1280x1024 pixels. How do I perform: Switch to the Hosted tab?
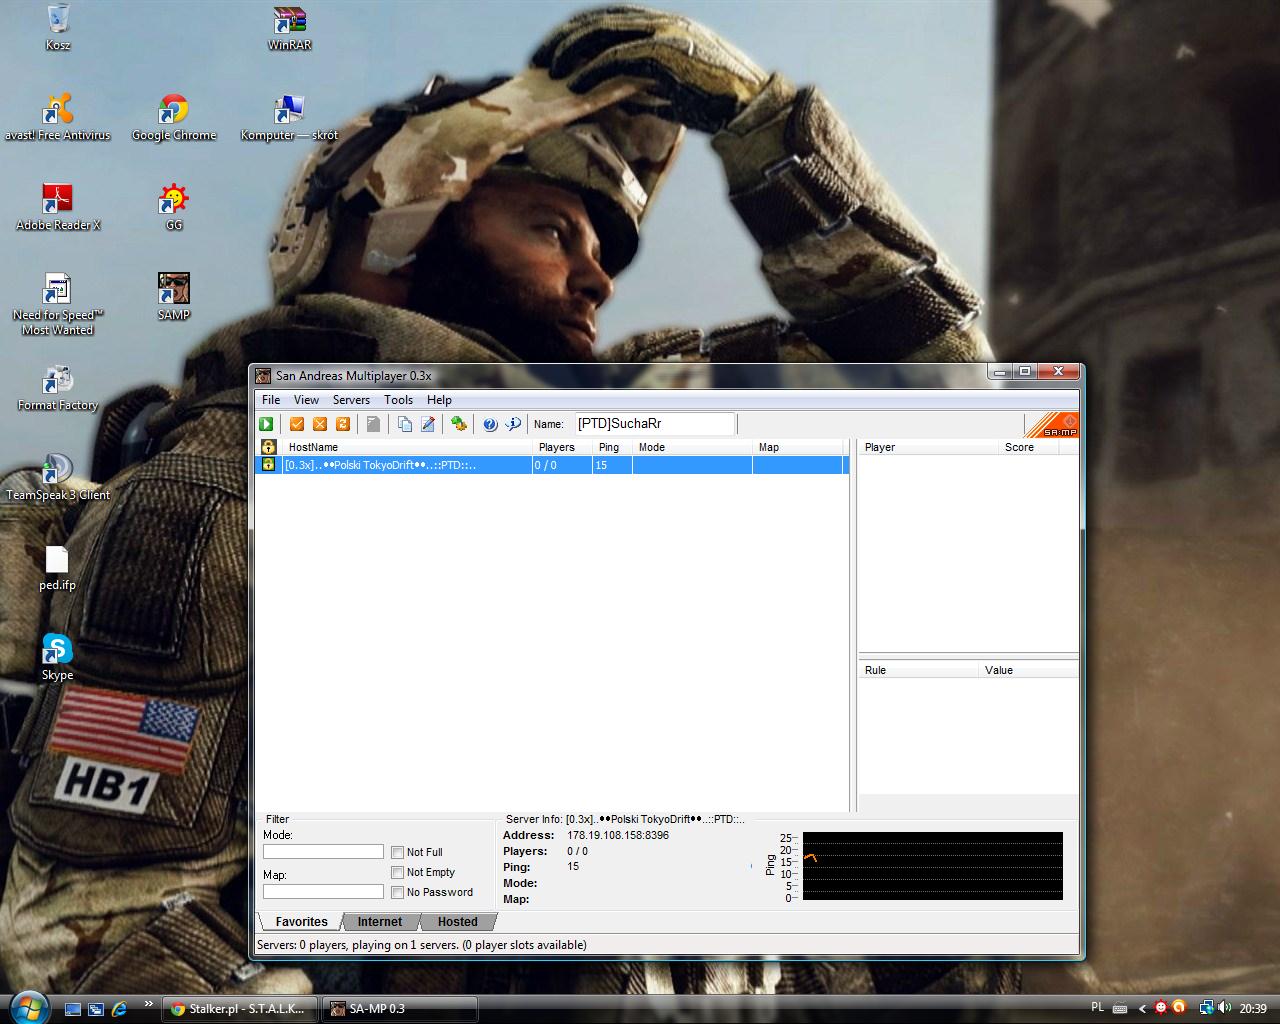pyautogui.click(x=457, y=922)
